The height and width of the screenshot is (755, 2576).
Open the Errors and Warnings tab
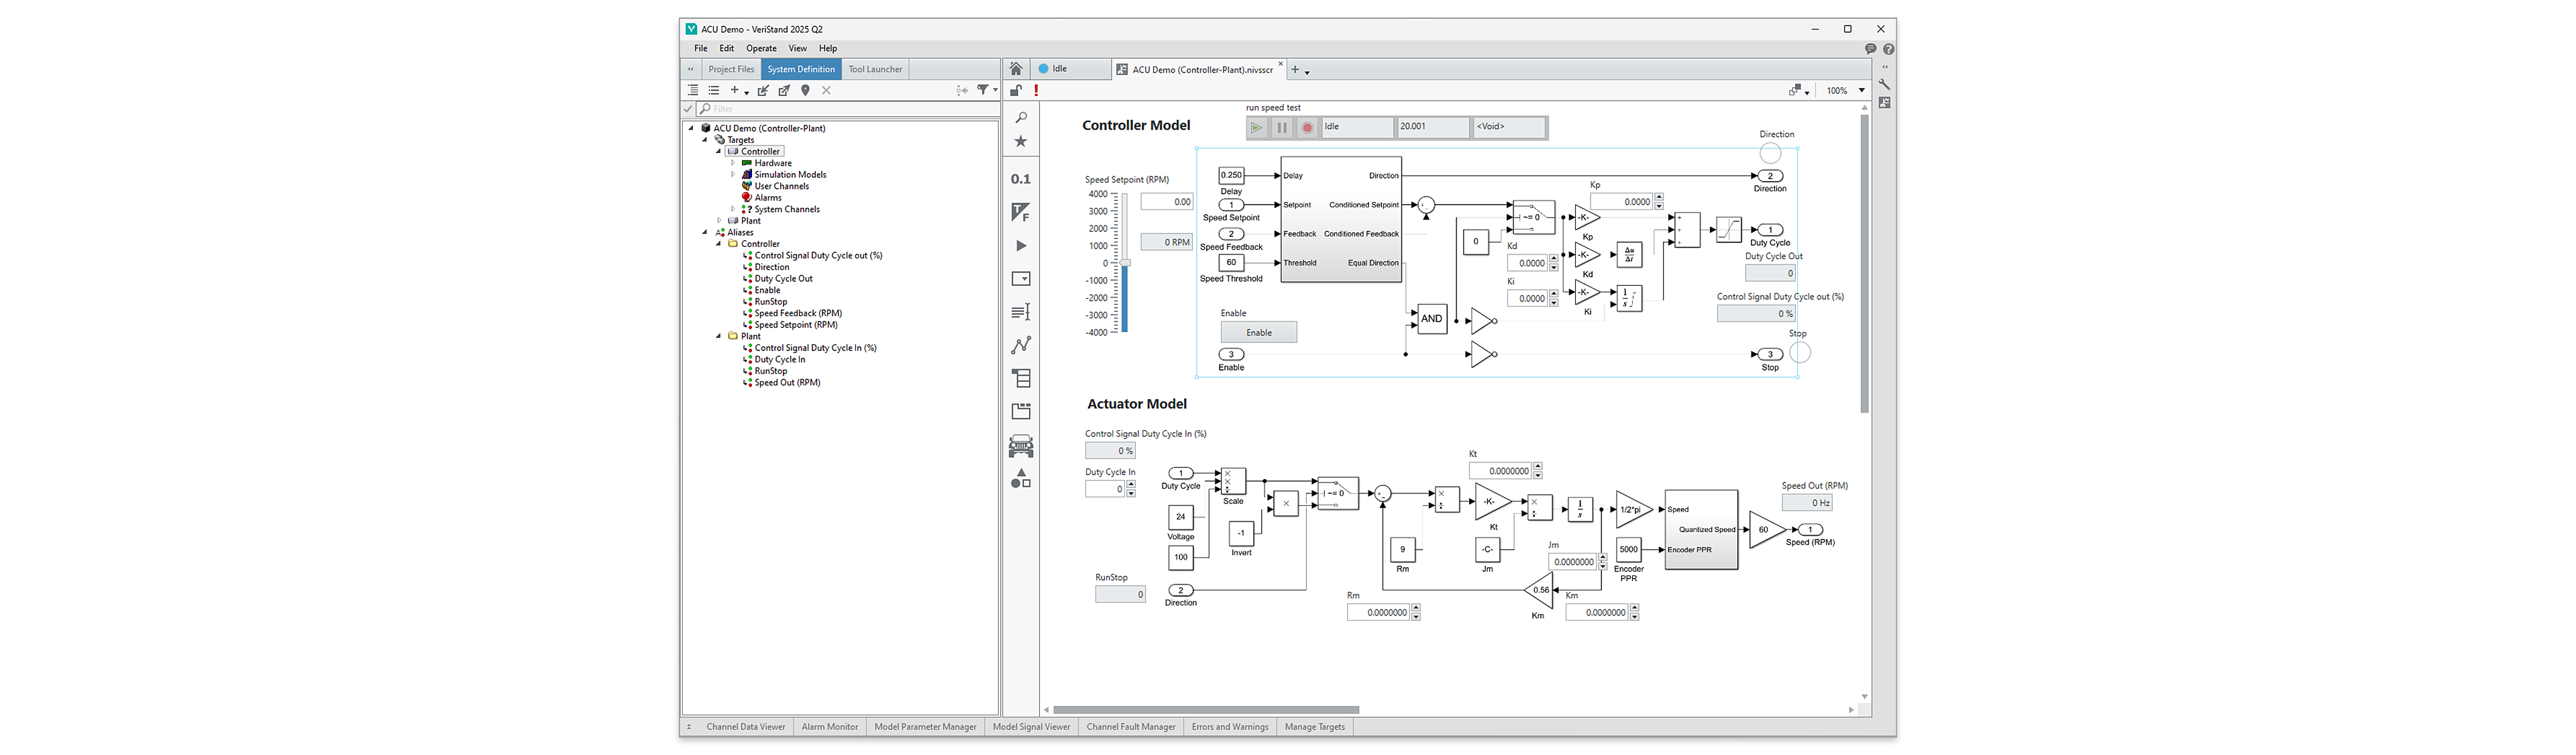coord(1230,727)
